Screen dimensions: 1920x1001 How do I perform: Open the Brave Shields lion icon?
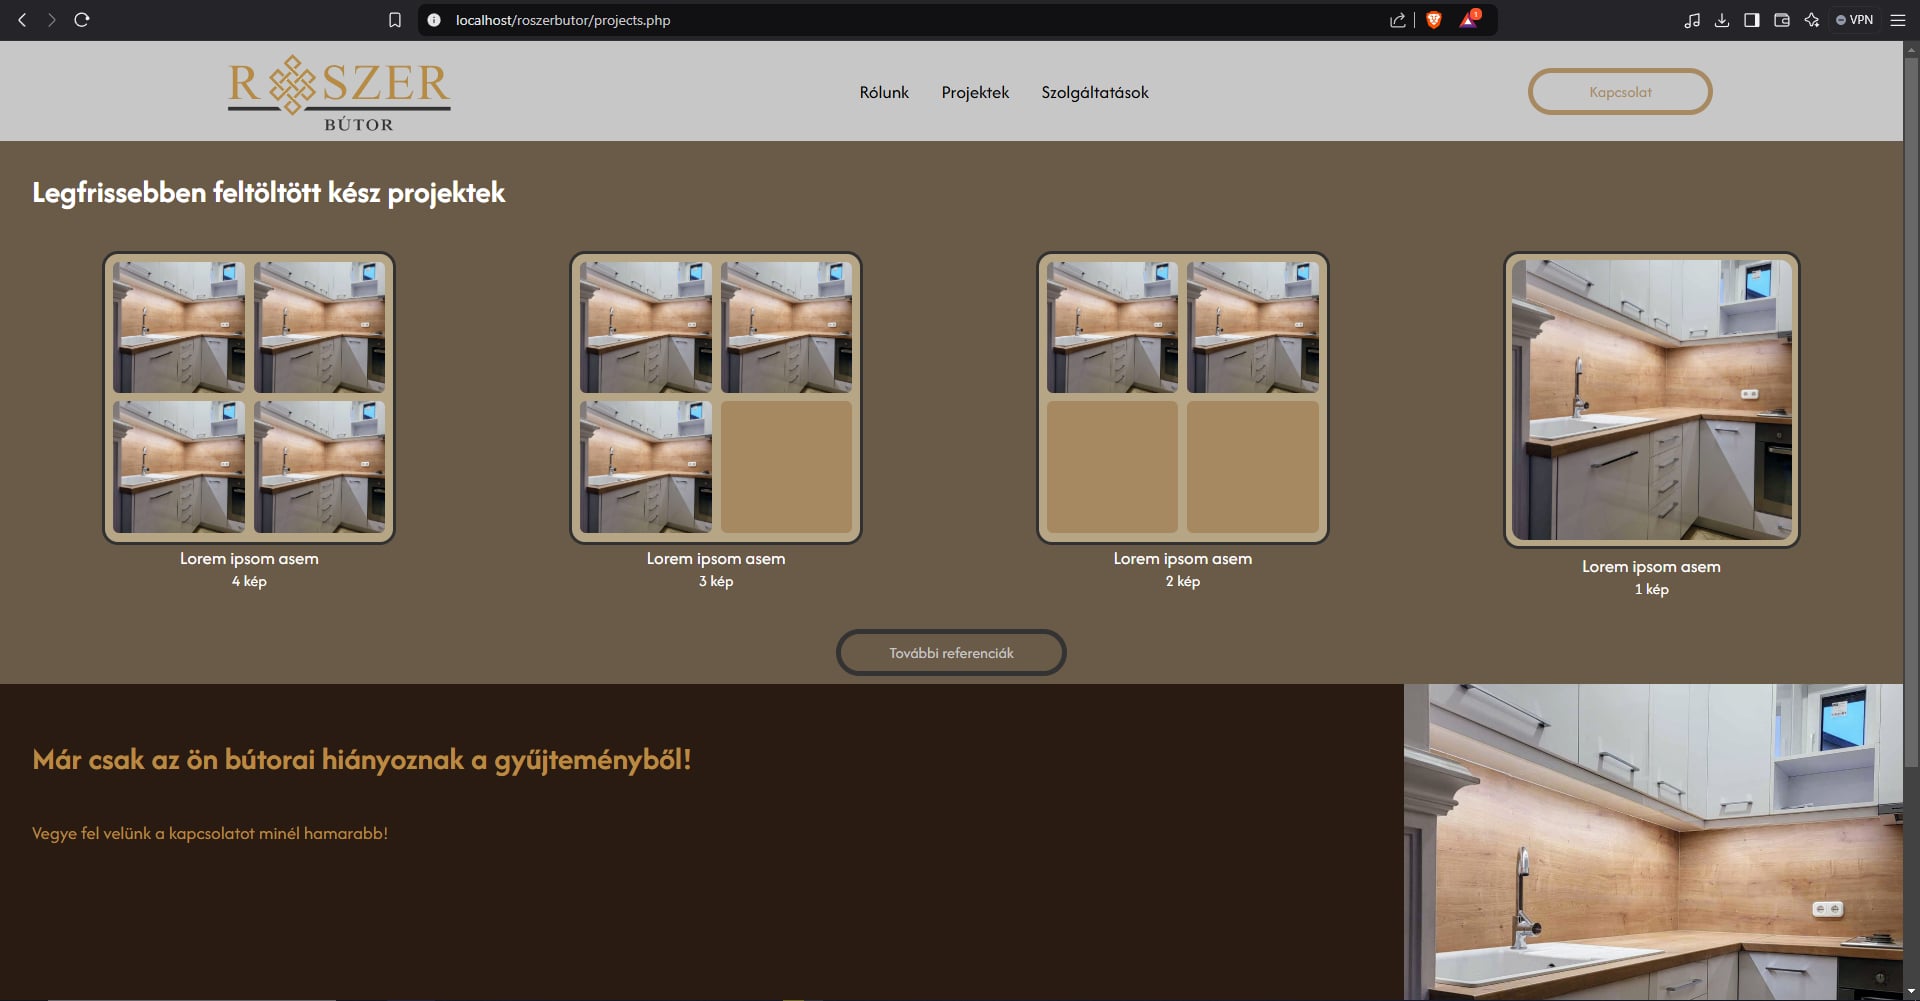click(1433, 20)
